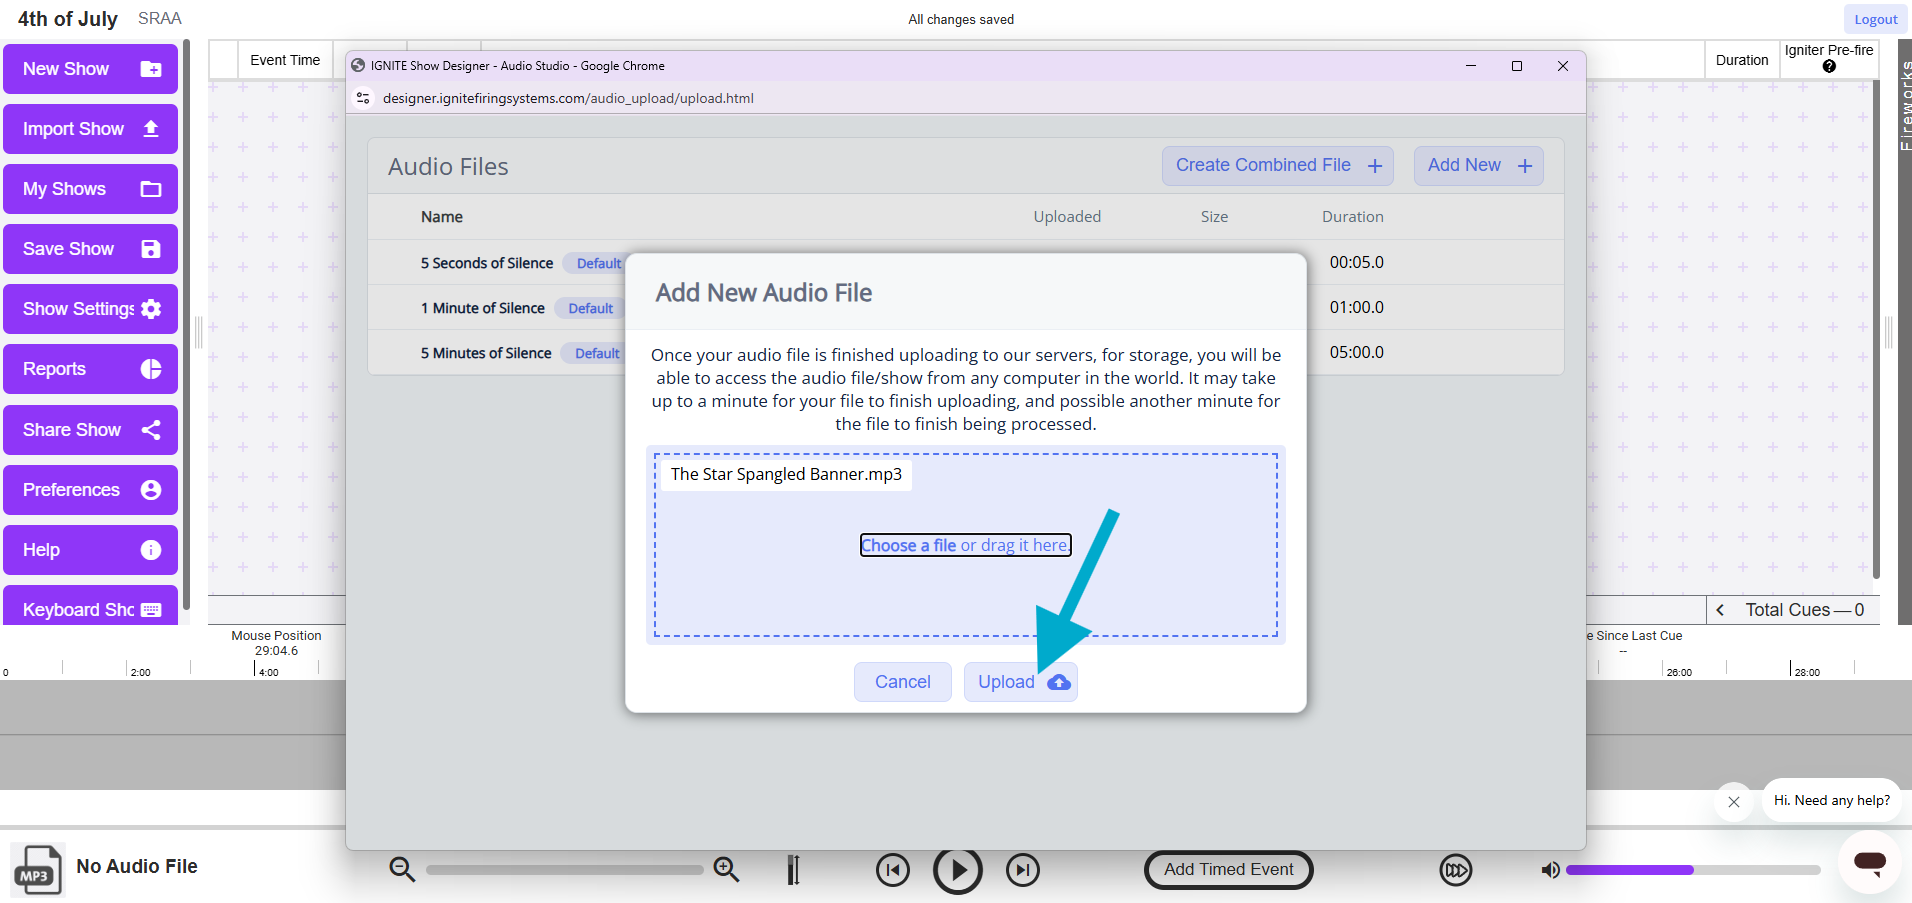Image resolution: width=1912 pixels, height=903 pixels.
Task: Click the MP3 icon next to No Audio File
Action: click(x=37, y=868)
